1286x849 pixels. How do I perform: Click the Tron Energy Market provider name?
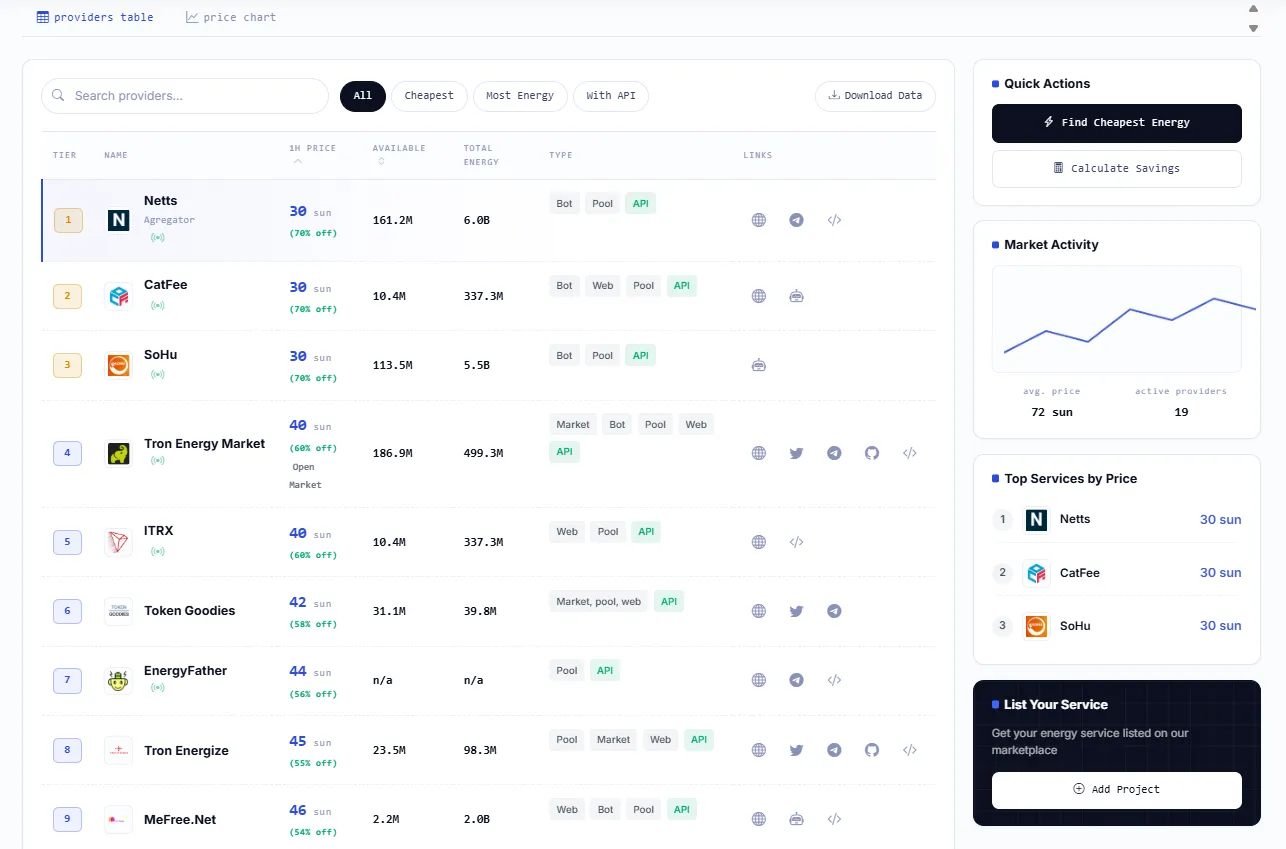click(x=205, y=444)
